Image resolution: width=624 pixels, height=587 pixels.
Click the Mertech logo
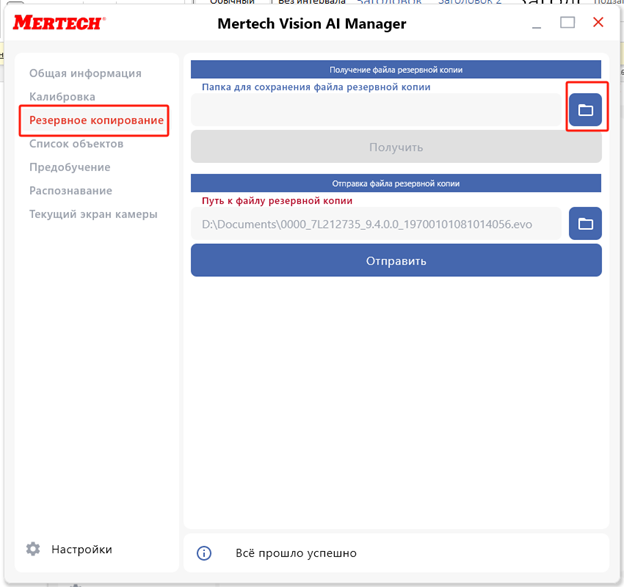(x=59, y=23)
